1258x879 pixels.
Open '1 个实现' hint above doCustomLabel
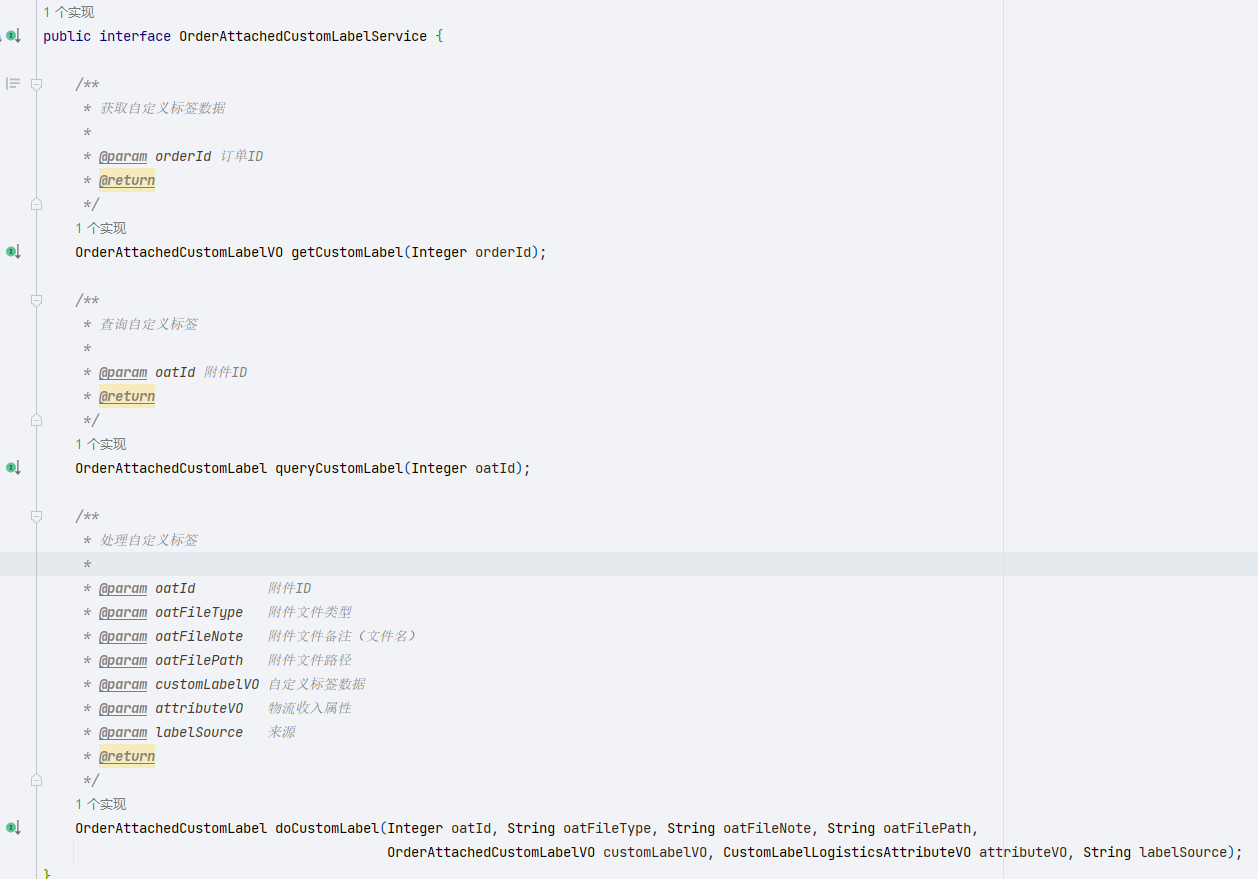100,804
